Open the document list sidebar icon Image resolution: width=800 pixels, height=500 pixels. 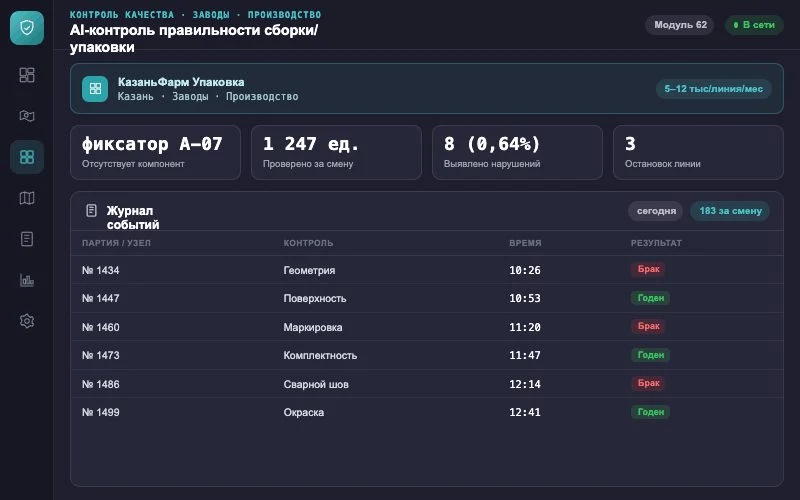click(x=27, y=239)
